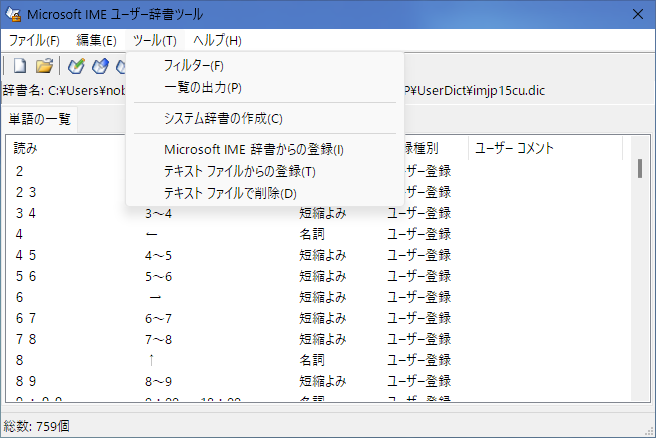656x438 pixels.
Task: Choose フィルター(F) from the tools menu
Action: coord(265,66)
